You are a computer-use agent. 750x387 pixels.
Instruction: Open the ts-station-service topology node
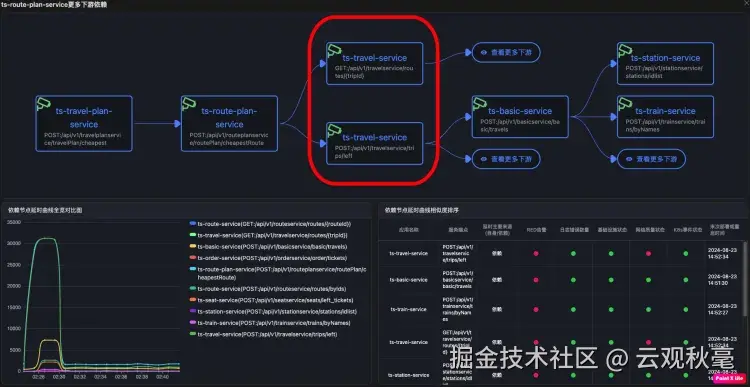click(x=665, y=64)
